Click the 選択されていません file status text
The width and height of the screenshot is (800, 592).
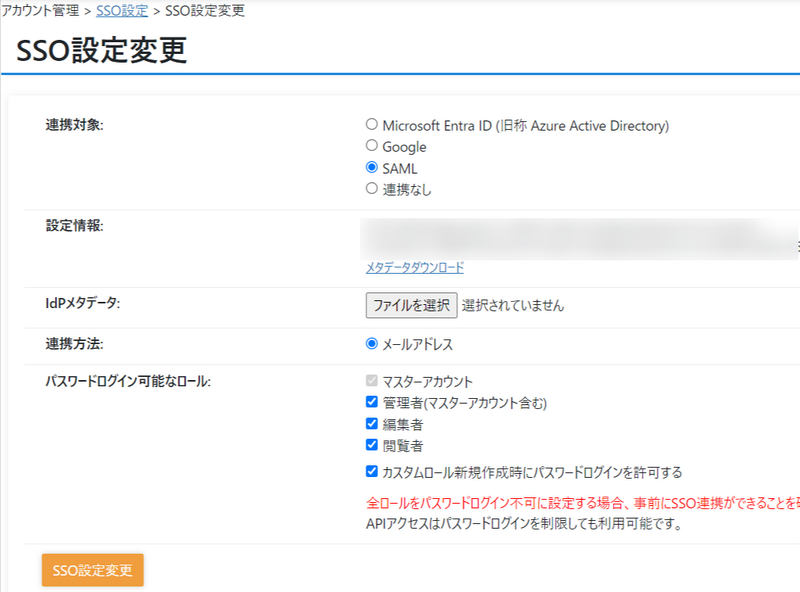coord(512,306)
